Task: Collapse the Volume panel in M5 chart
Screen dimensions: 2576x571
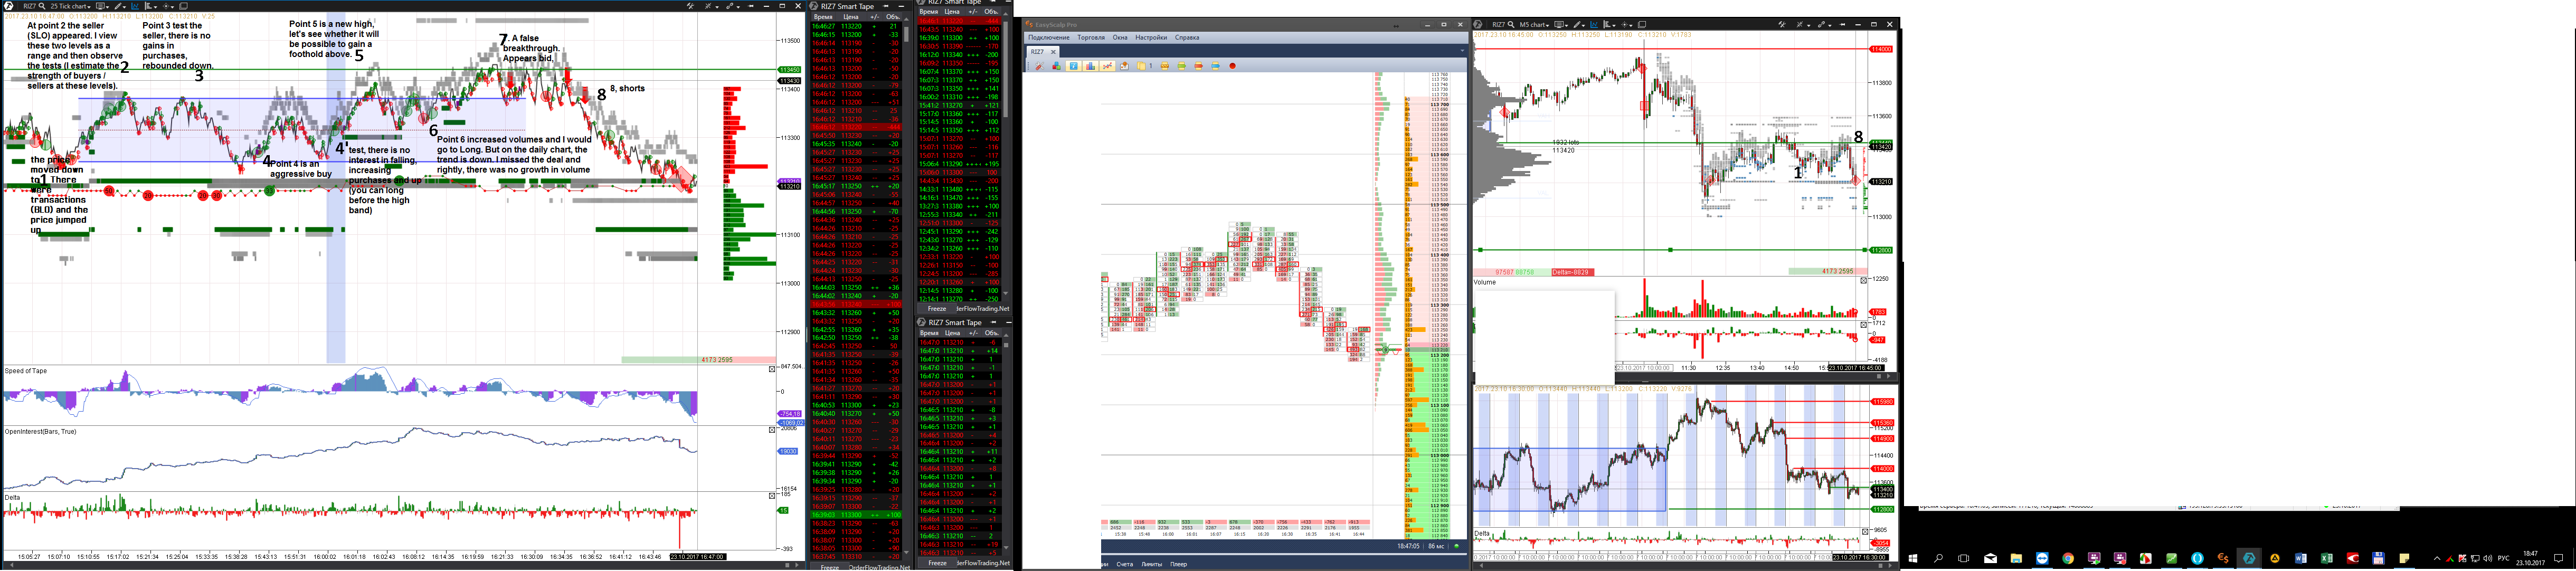Action: [x=1863, y=280]
